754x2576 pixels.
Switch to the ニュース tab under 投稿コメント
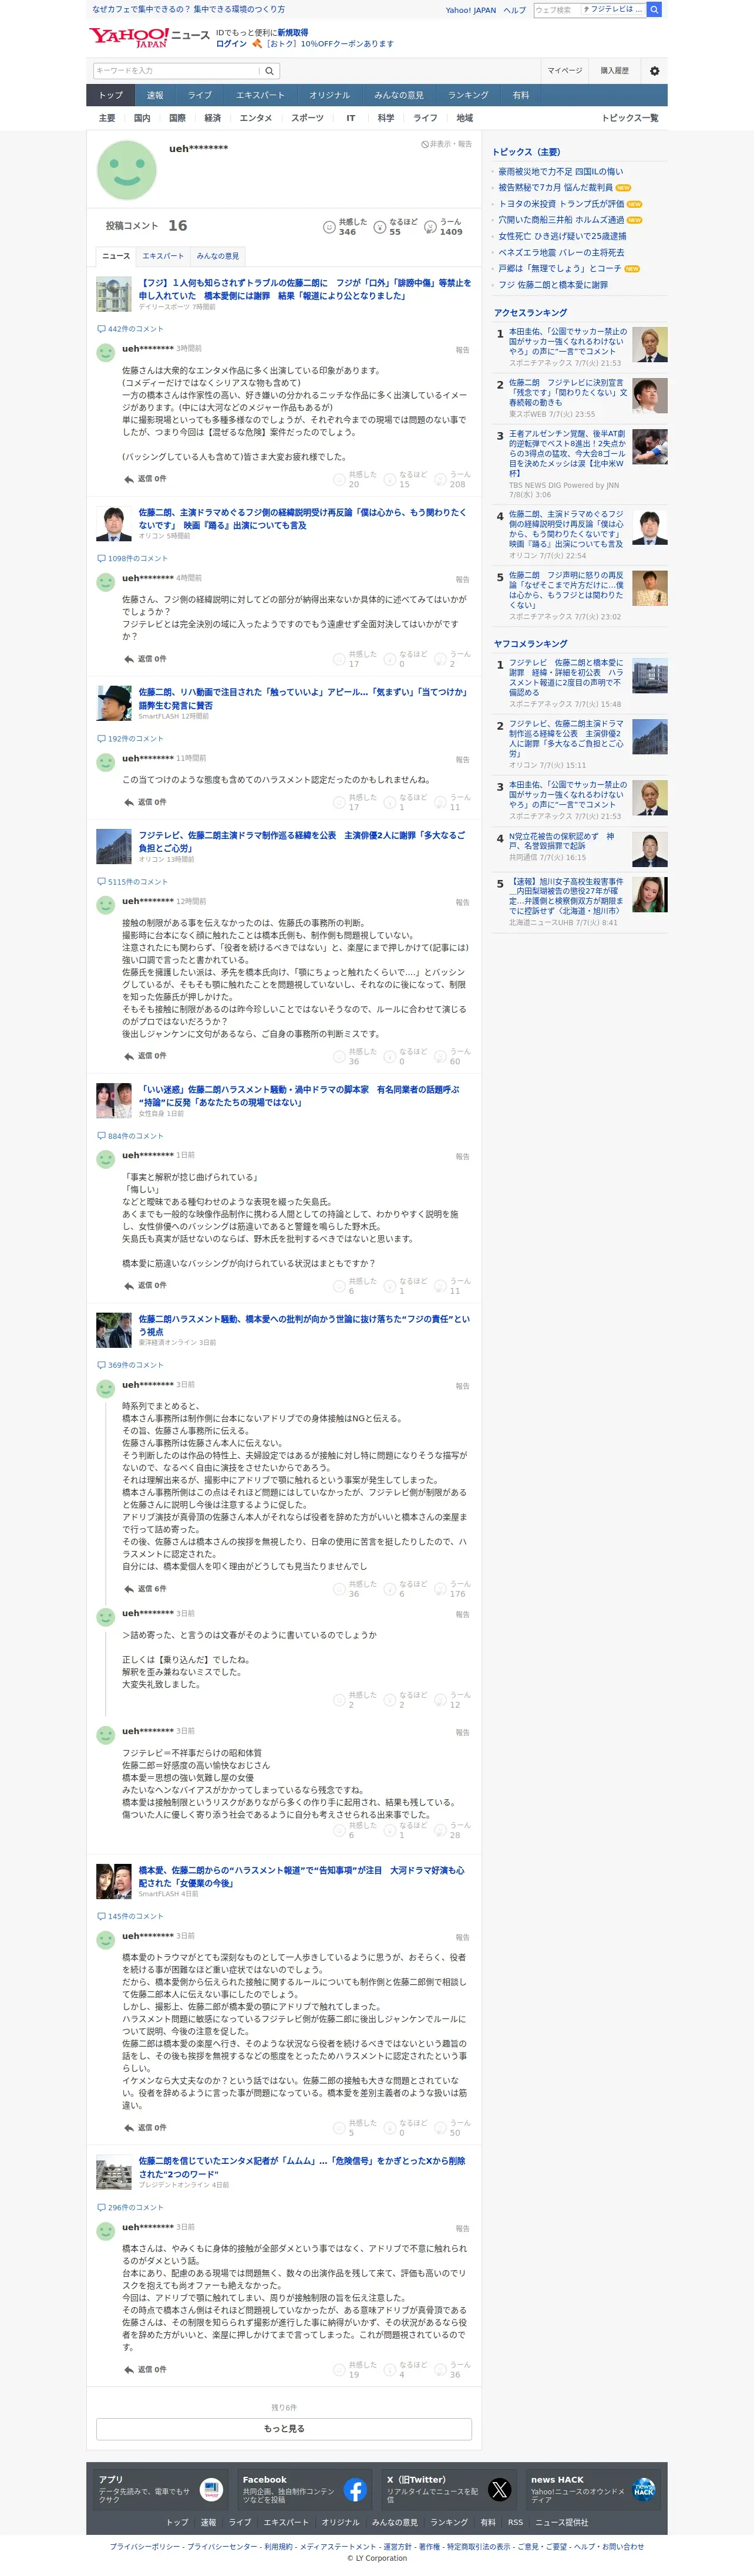tap(116, 256)
